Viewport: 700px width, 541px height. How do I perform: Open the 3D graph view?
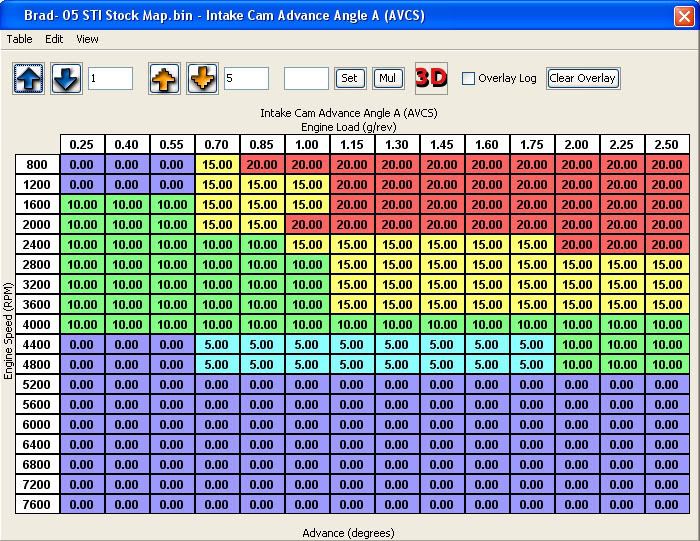[431, 78]
